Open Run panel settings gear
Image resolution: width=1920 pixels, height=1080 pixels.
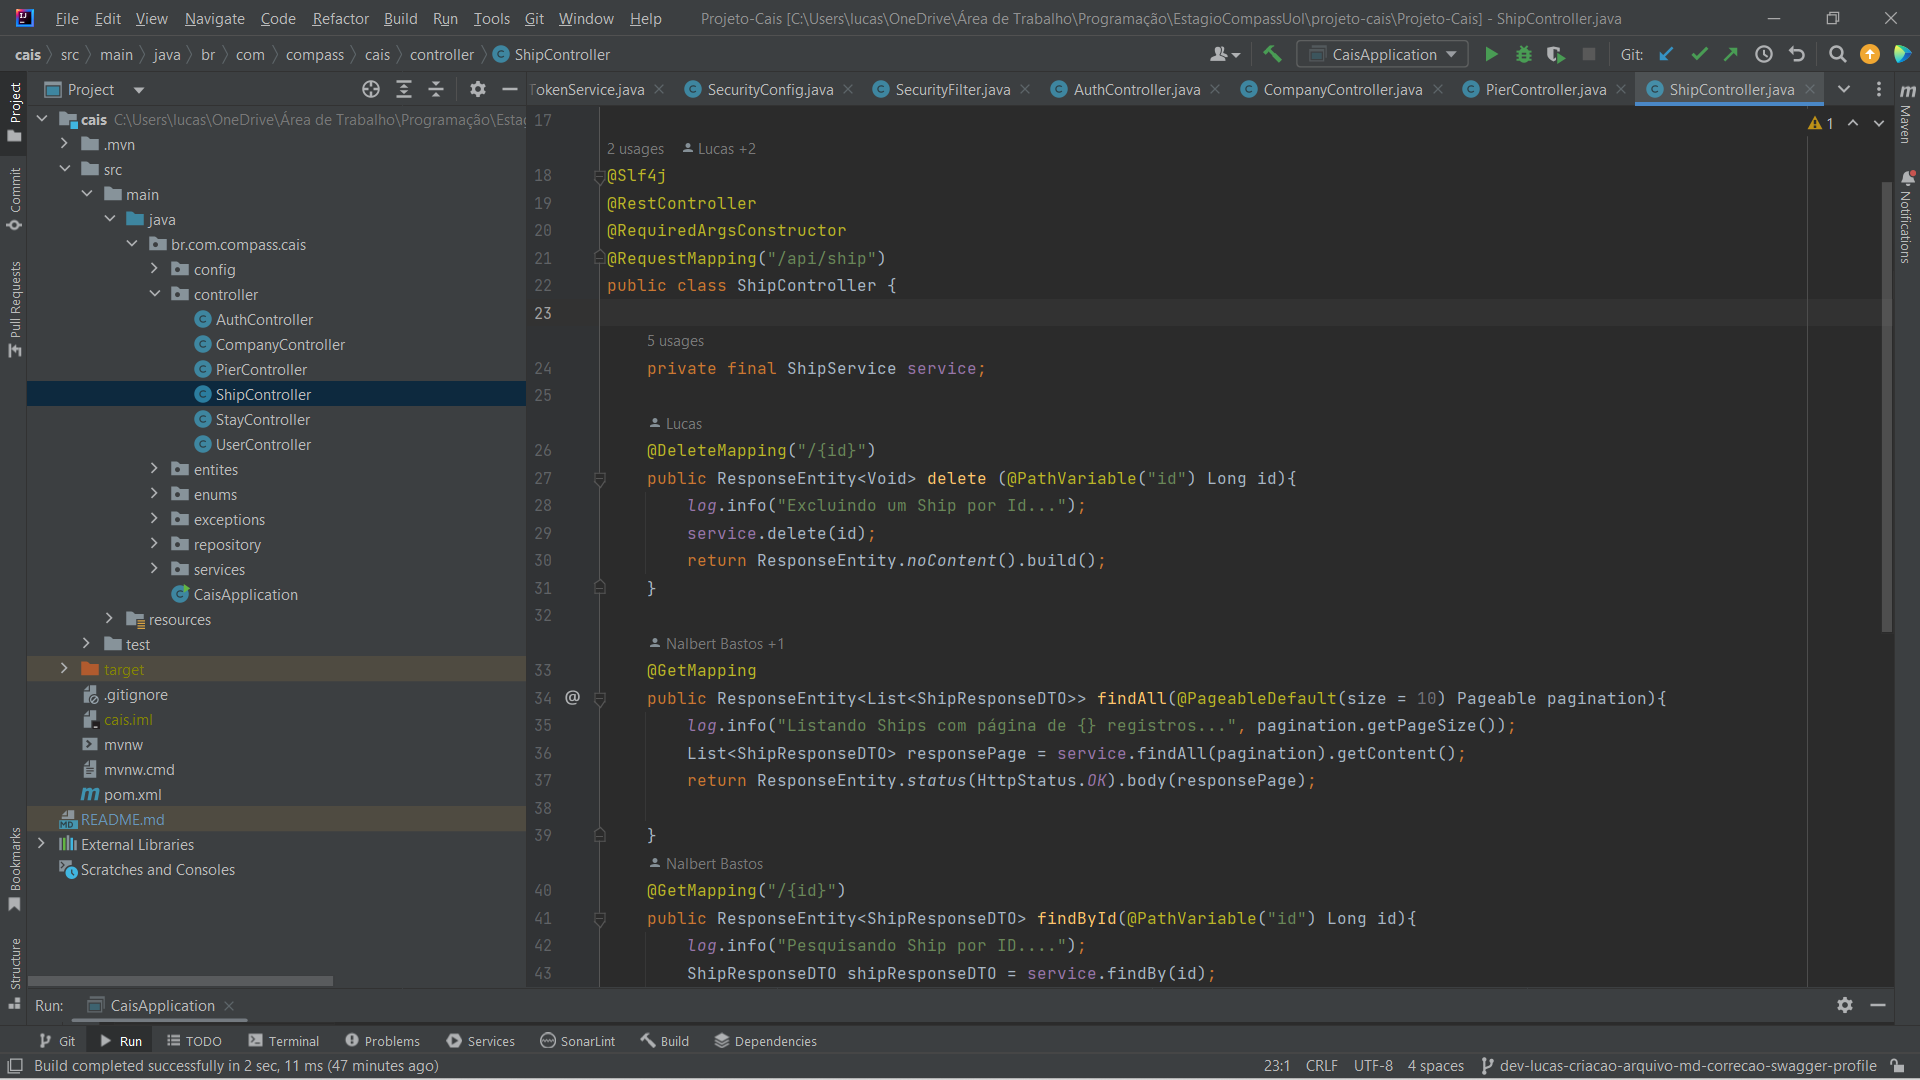point(1845,1005)
